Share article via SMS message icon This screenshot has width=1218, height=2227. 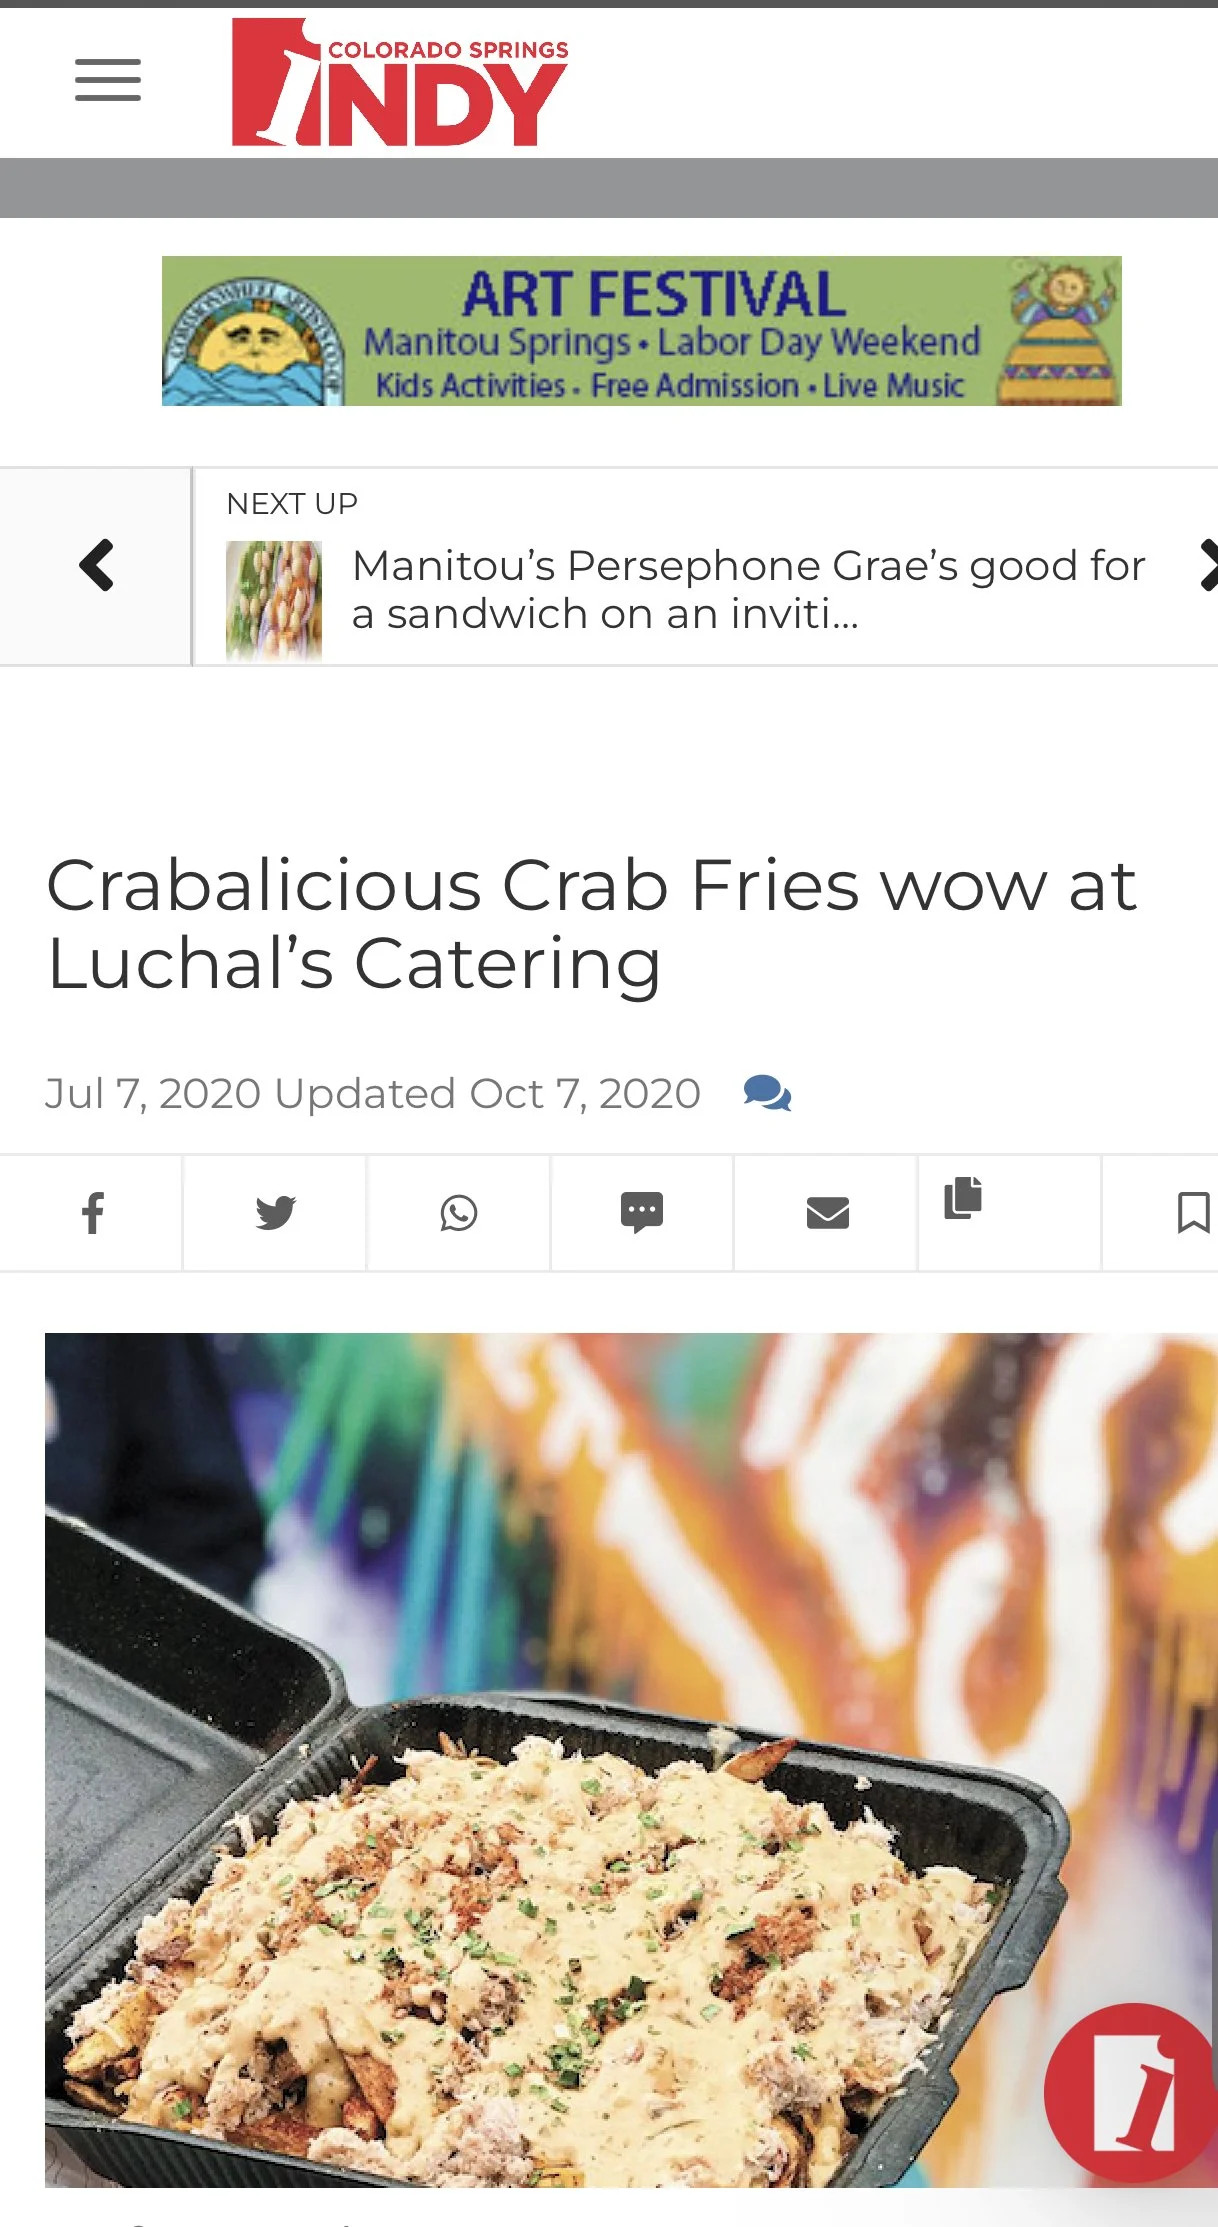click(642, 1213)
